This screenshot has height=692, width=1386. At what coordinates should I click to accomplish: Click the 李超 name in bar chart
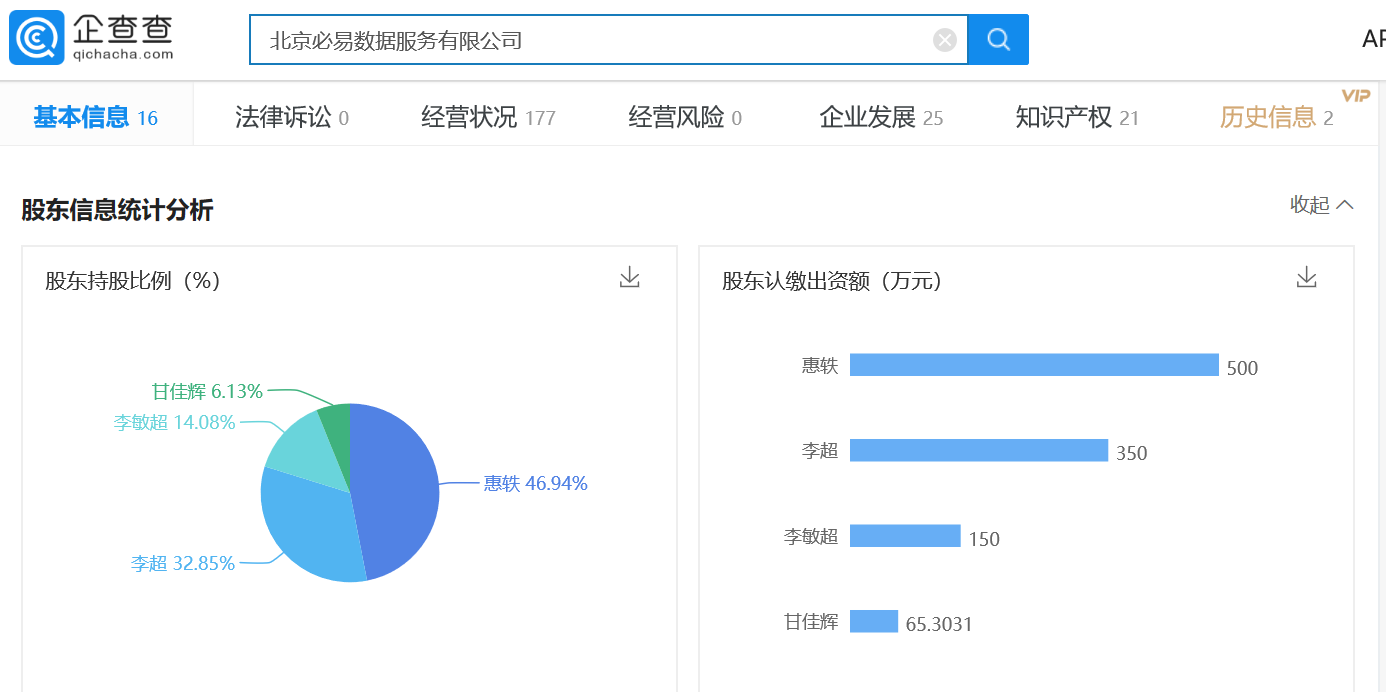point(820,451)
